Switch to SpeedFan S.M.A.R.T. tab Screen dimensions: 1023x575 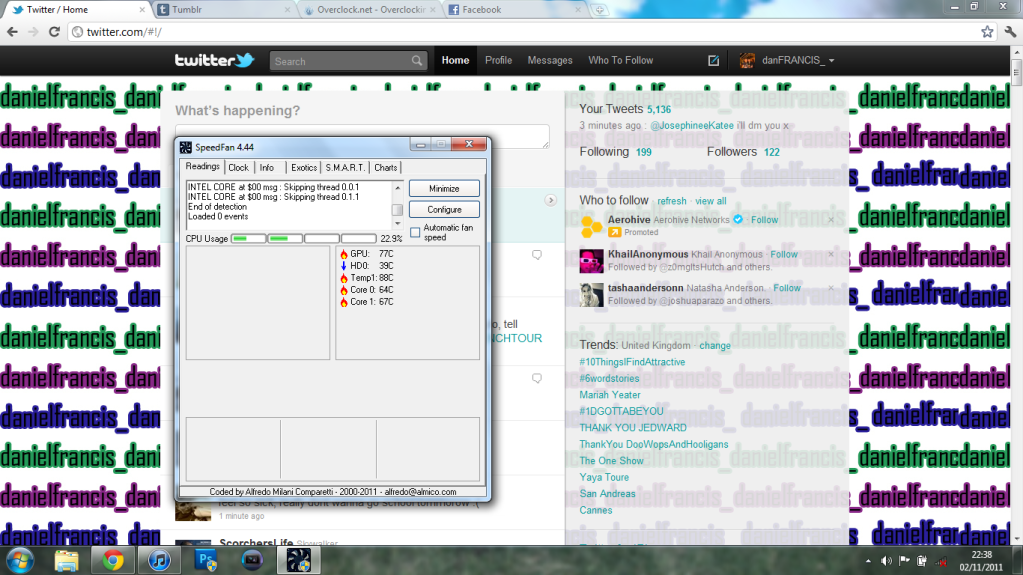coord(345,168)
